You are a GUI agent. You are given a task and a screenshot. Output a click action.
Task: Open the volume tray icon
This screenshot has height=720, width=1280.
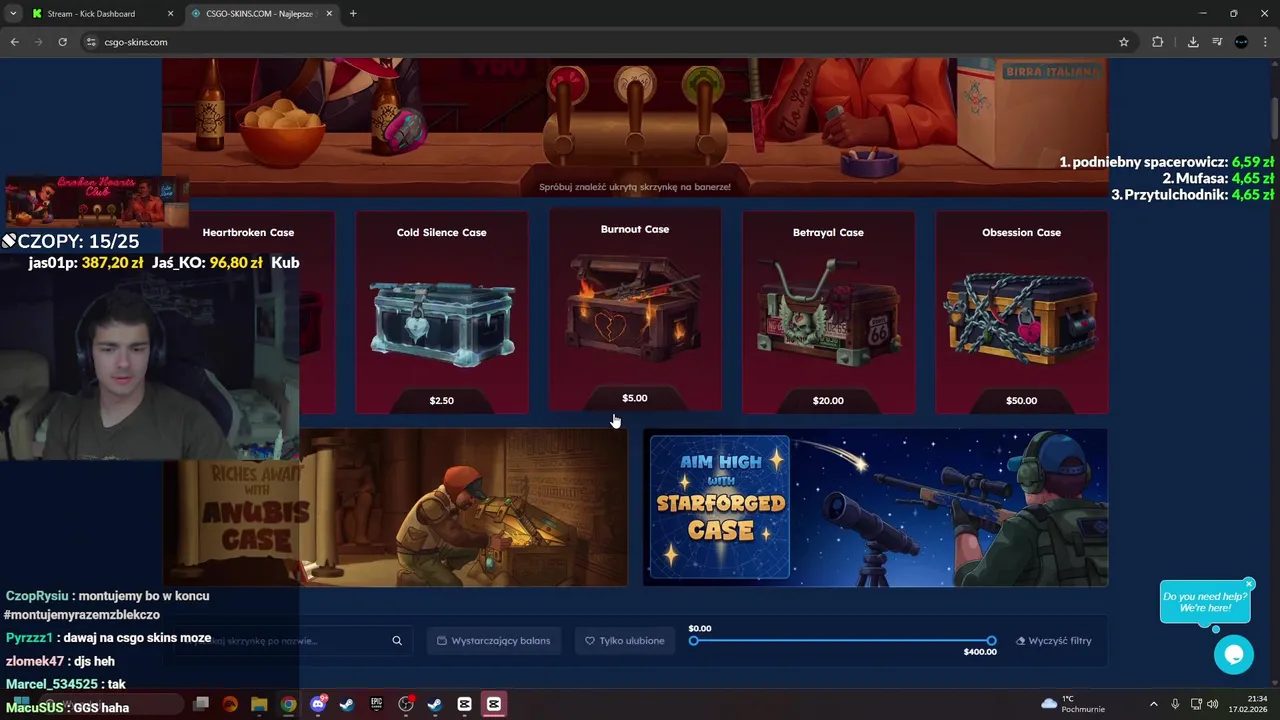click(x=1213, y=704)
